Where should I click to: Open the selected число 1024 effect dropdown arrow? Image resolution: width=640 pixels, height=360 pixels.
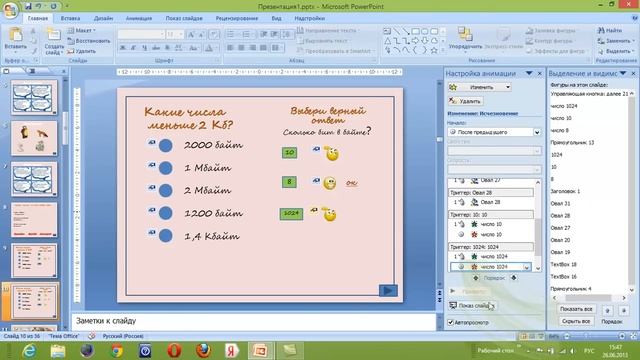tap(527, 267)
